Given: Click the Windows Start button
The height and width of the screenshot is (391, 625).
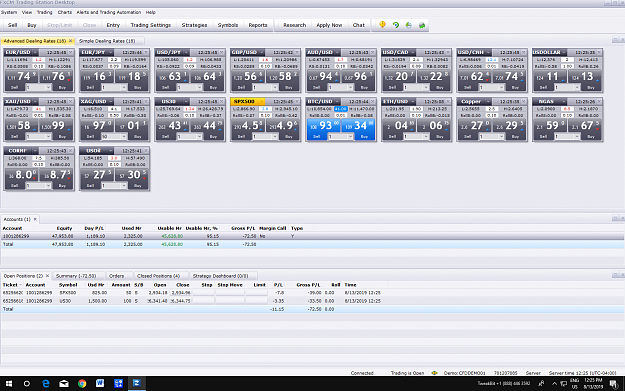Looking at the screenshot, I should click(x=9, y=383).
